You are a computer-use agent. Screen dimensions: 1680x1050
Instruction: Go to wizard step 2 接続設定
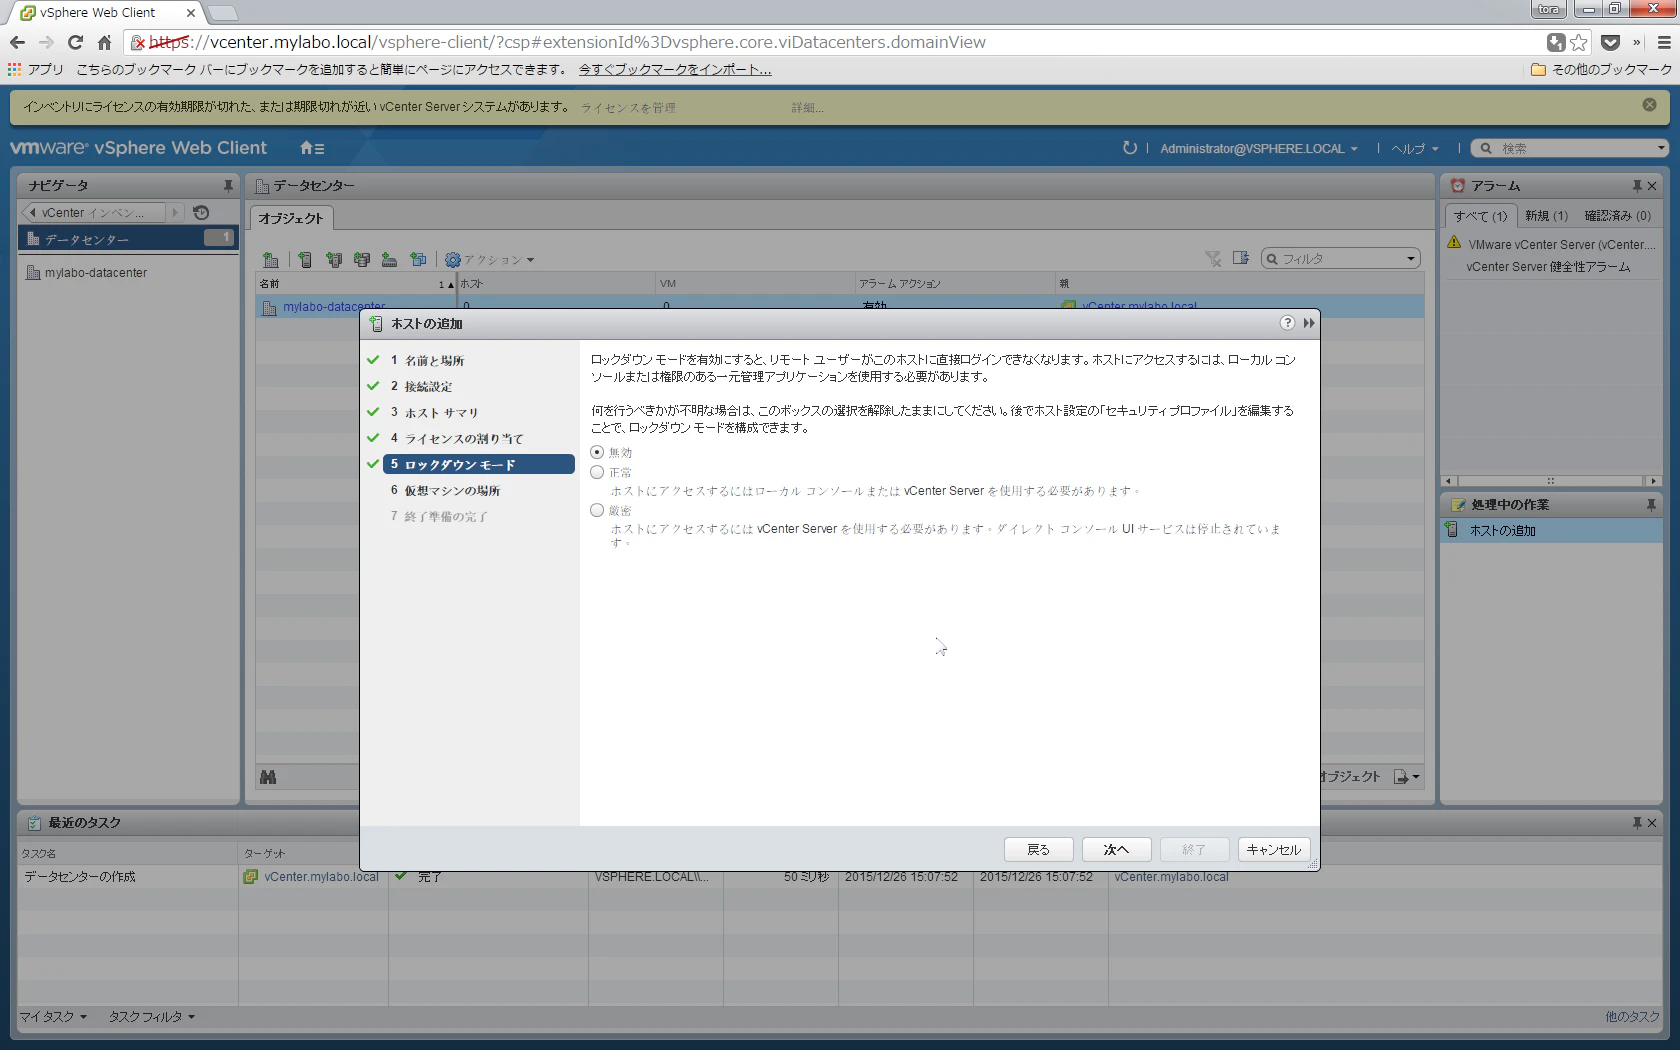[x=428, y=386]
